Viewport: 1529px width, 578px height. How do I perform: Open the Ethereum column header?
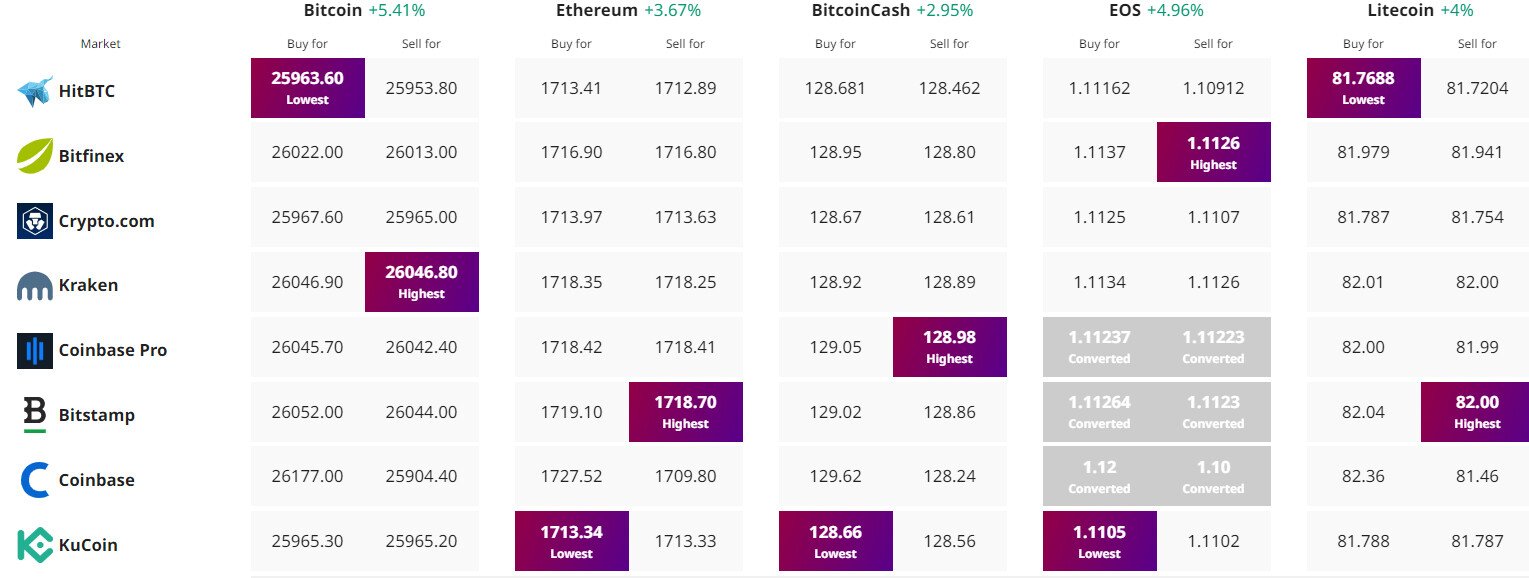(597, 11)
